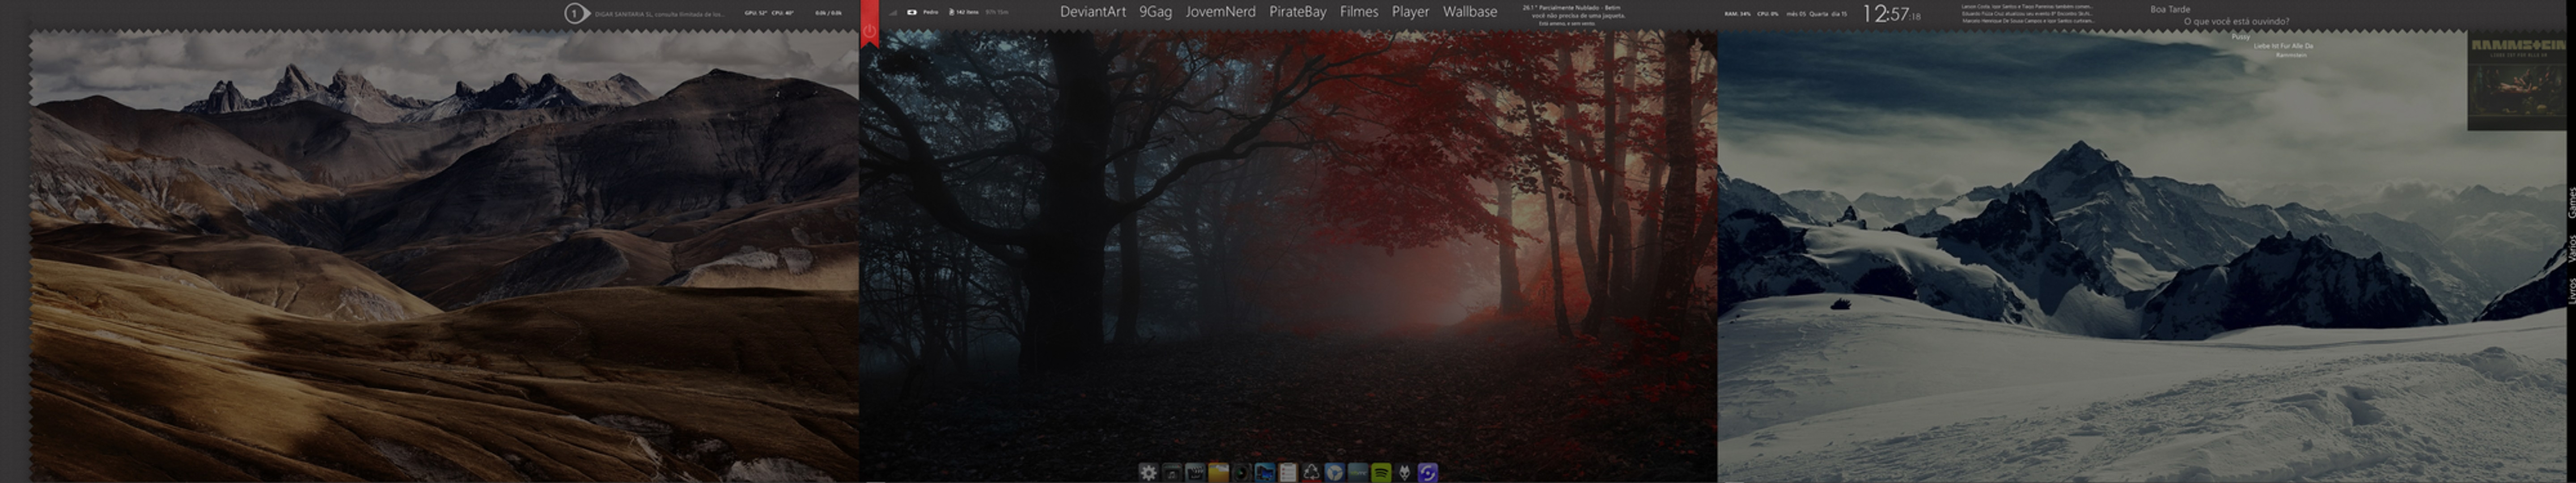Click the 'Pedro' user name label
This screenshot has width=2576, height=483.
tap(930, 12)
